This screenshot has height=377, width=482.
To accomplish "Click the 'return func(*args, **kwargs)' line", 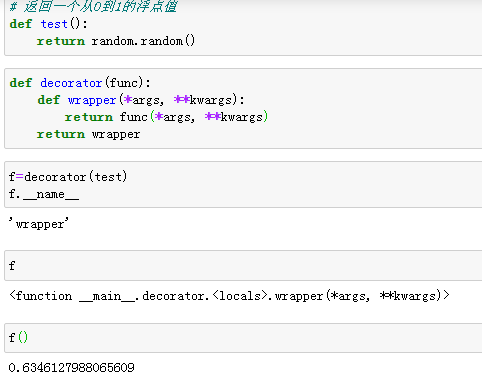I will [166, 117].
